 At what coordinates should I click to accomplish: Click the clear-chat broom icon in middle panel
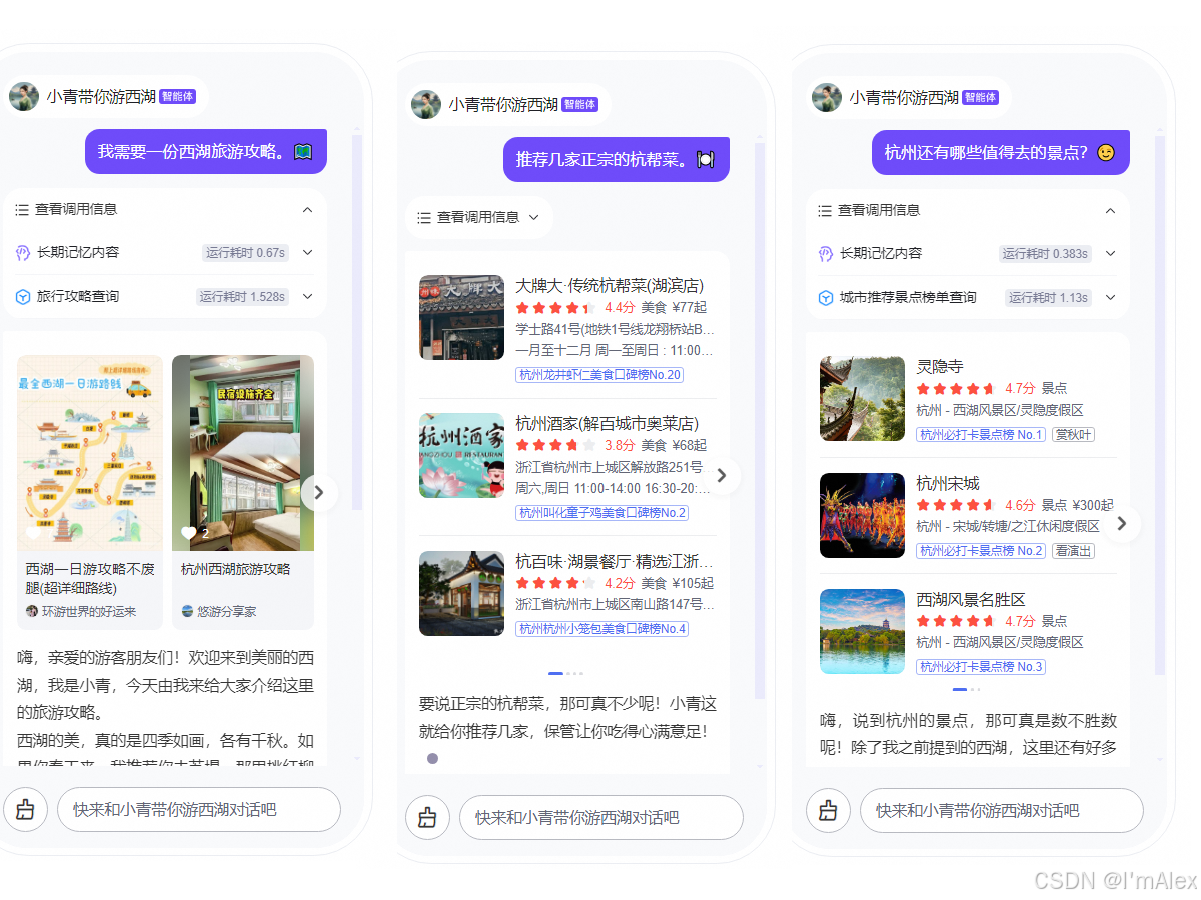tap(427, 818)
